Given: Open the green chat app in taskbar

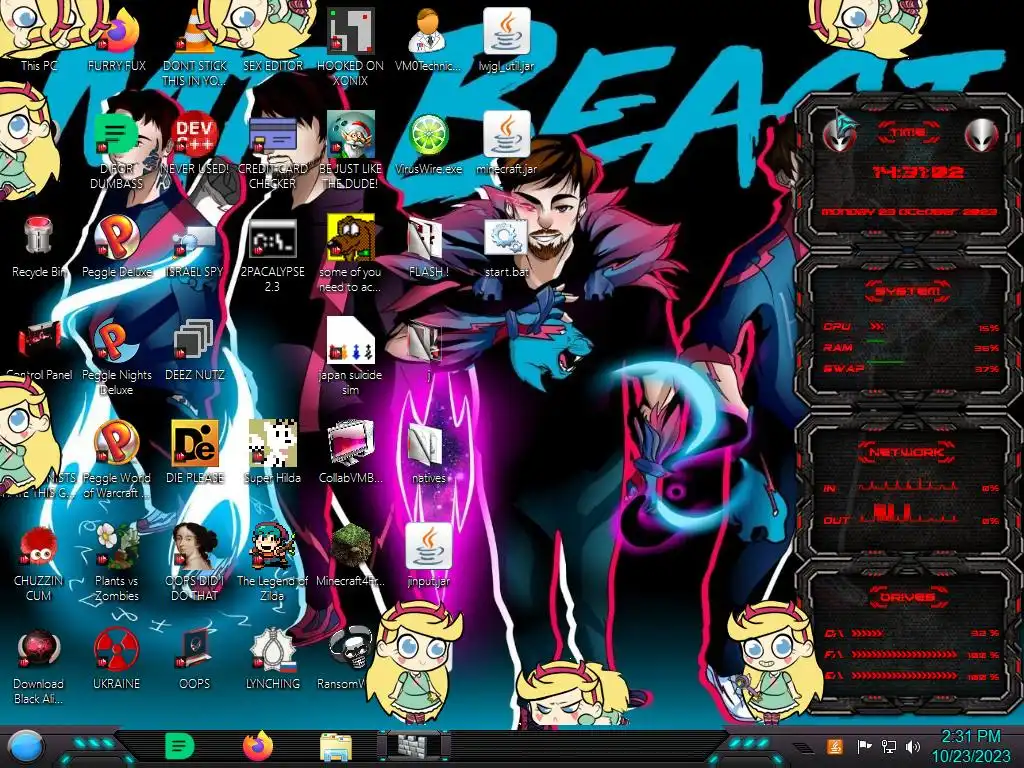Looking at the screenshot, I should [x=180, y=746].
